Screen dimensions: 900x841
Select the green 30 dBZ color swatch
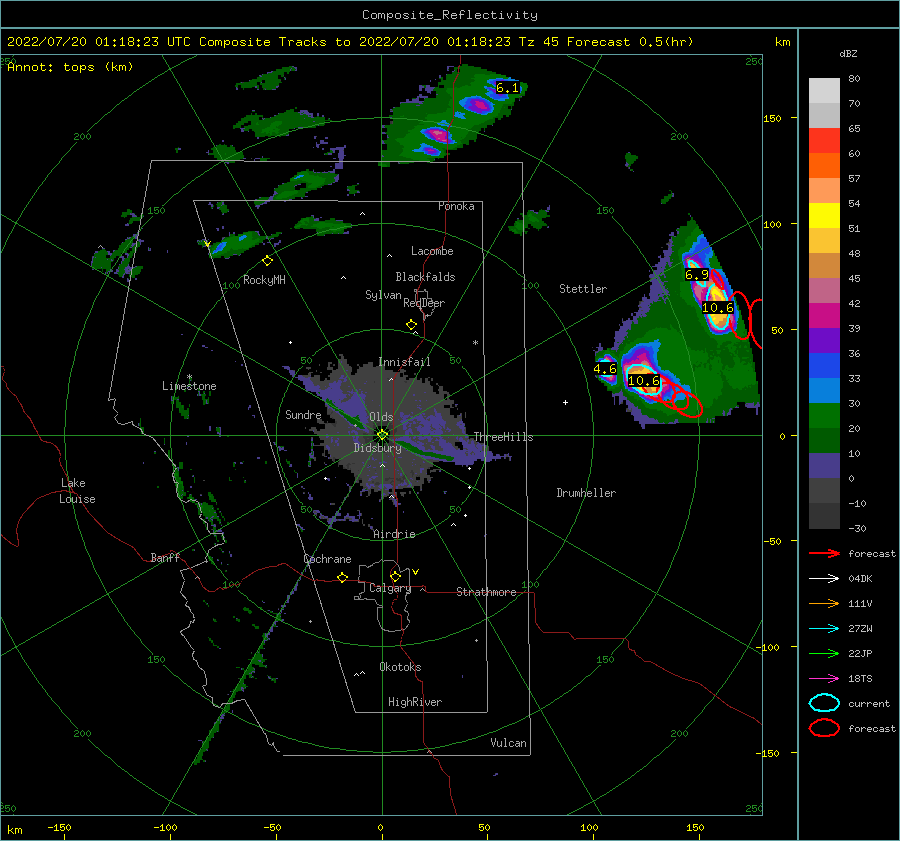tap(824, 416)
